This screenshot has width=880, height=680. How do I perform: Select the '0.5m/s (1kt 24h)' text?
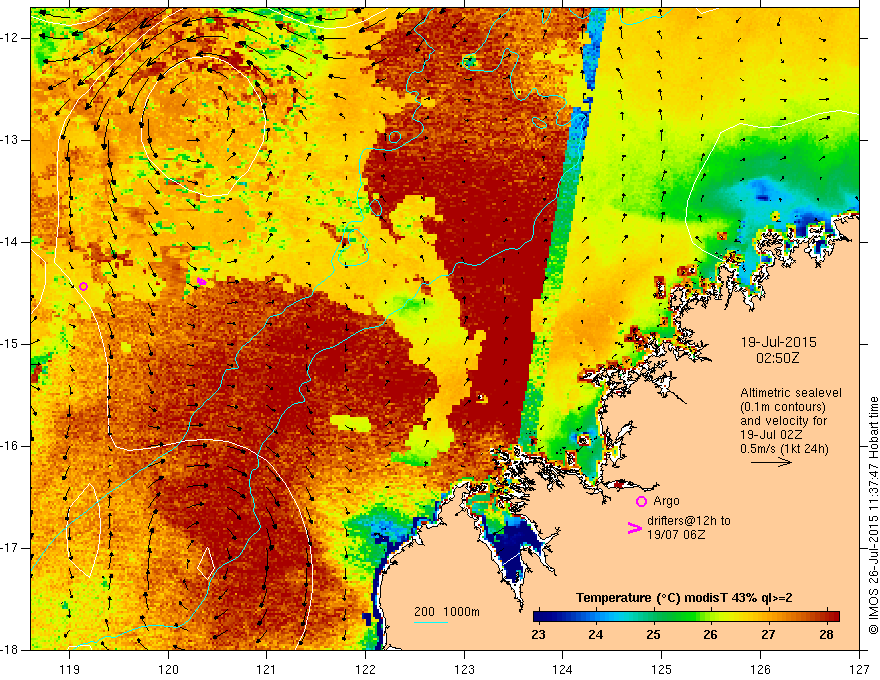click(x=784, y=449)
